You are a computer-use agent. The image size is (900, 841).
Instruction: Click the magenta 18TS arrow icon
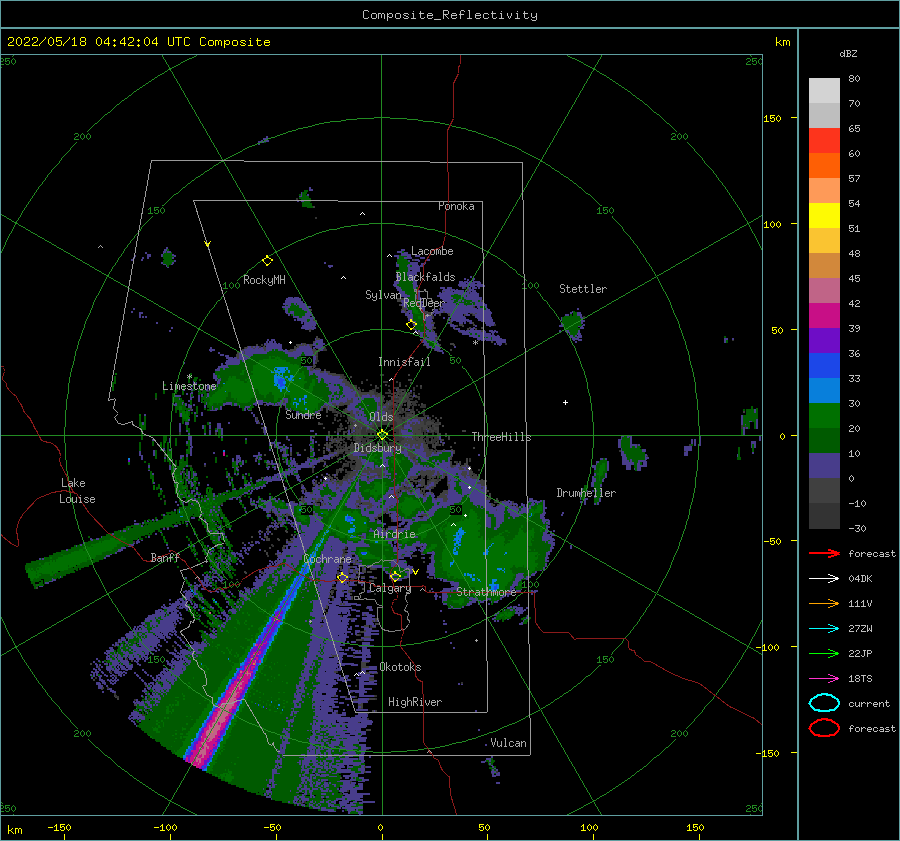pos(824,679)
